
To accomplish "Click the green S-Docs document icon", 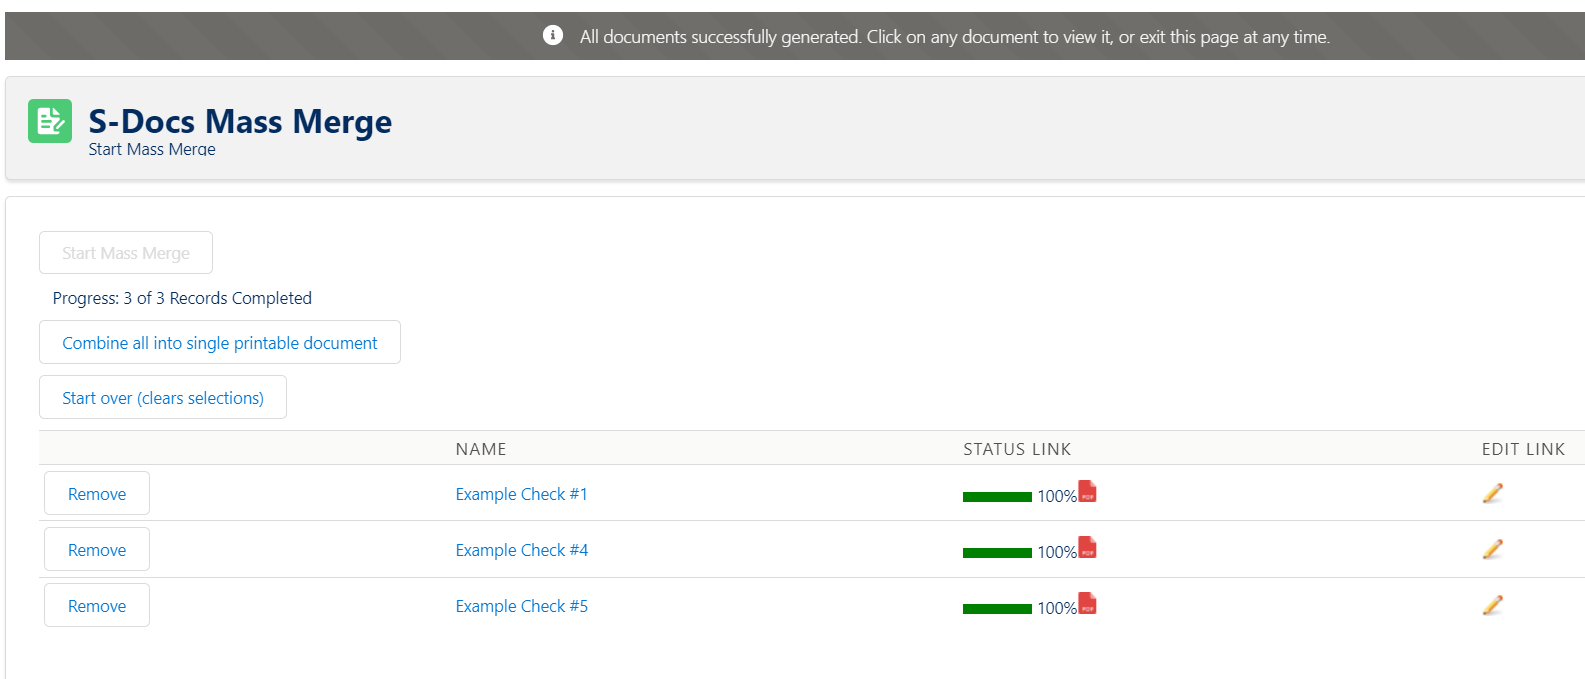I will pos(50,121).
